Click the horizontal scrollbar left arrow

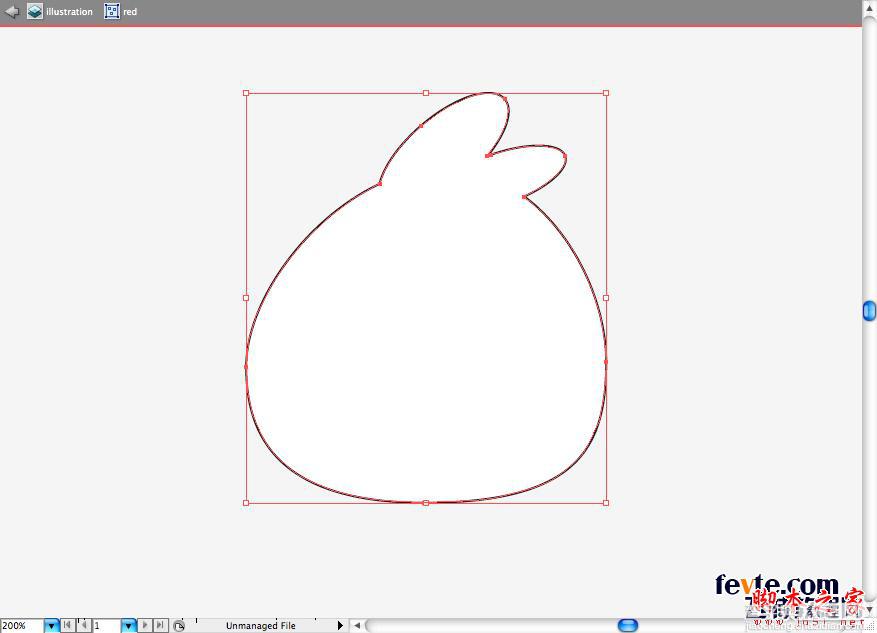click(x=357, y=626)
